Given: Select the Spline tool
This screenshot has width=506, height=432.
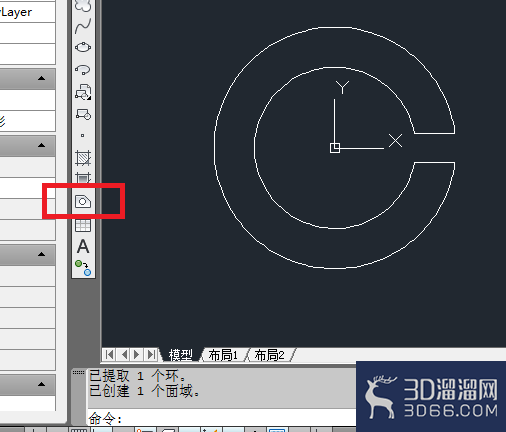Looking at the screenshot, I should click(83, 26).
